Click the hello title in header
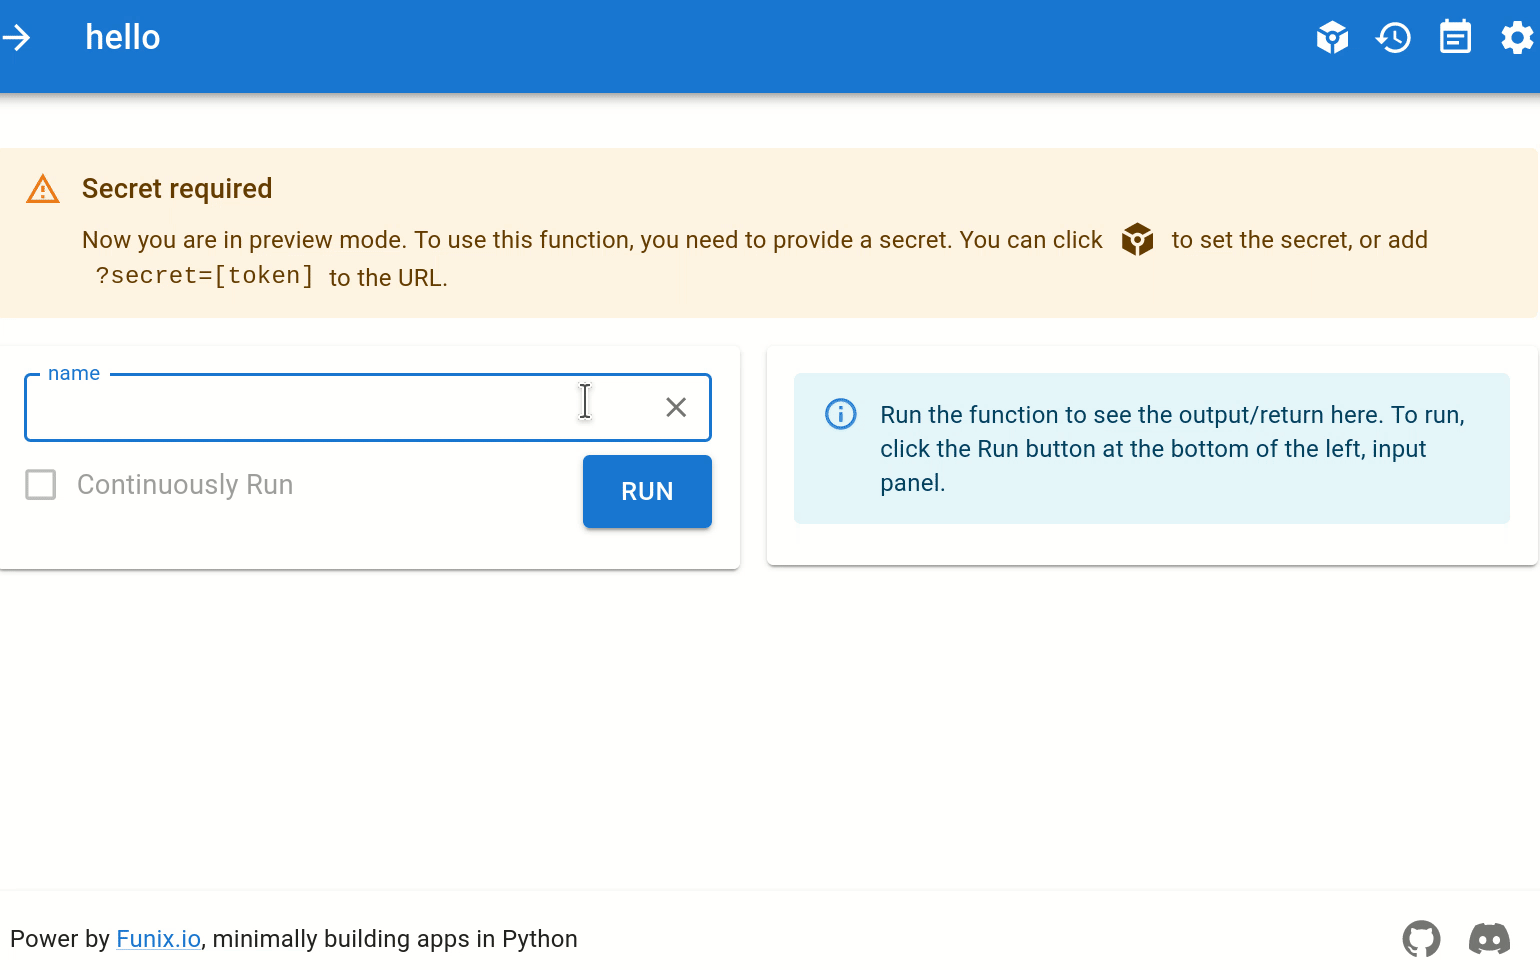The image size is (1540, 970). 123,38
